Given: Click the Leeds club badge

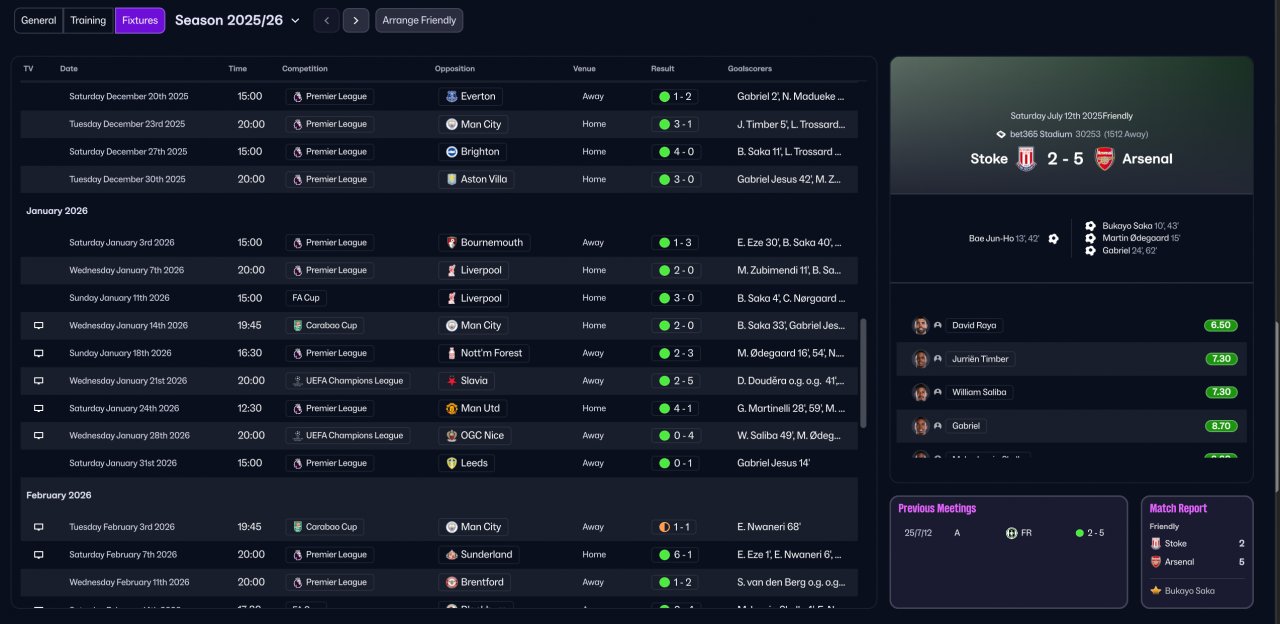Looking at the screenshot, I should coord(451,463).
